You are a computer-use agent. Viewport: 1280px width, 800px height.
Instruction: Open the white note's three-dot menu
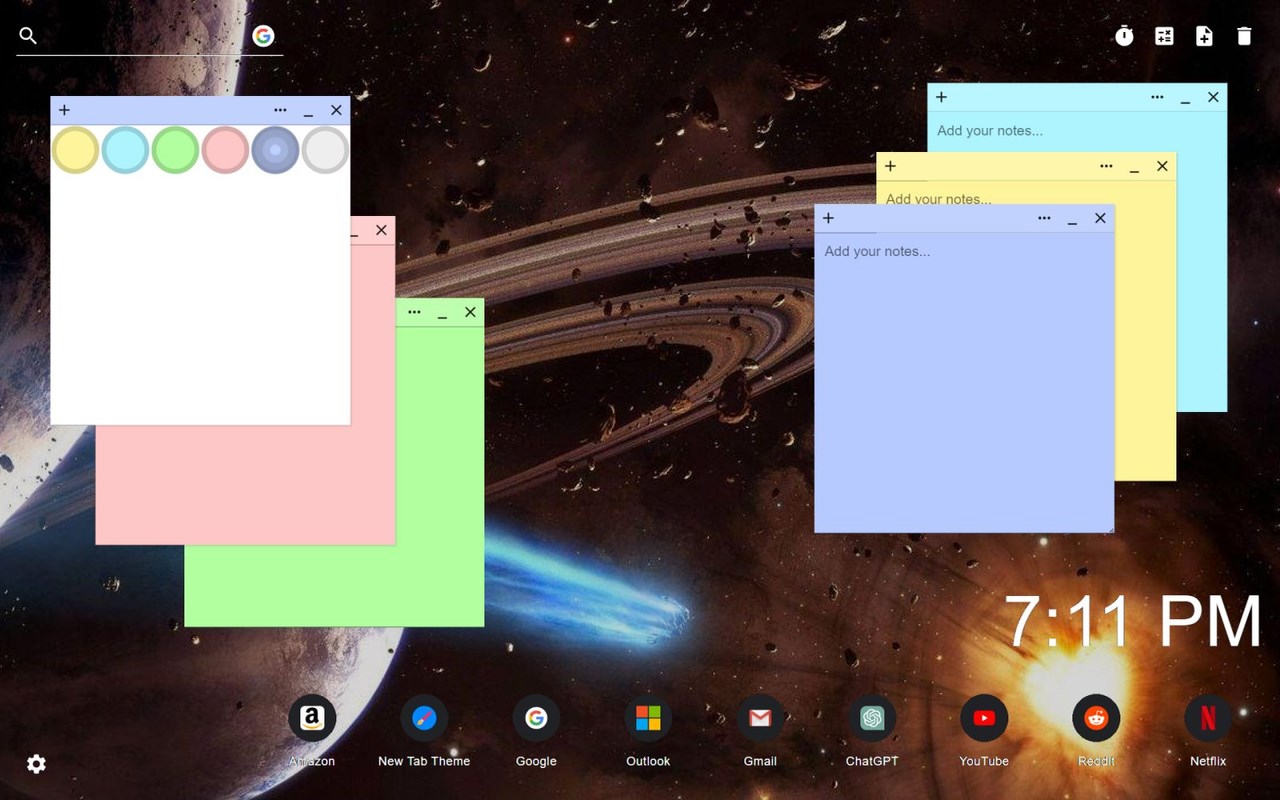280,110
